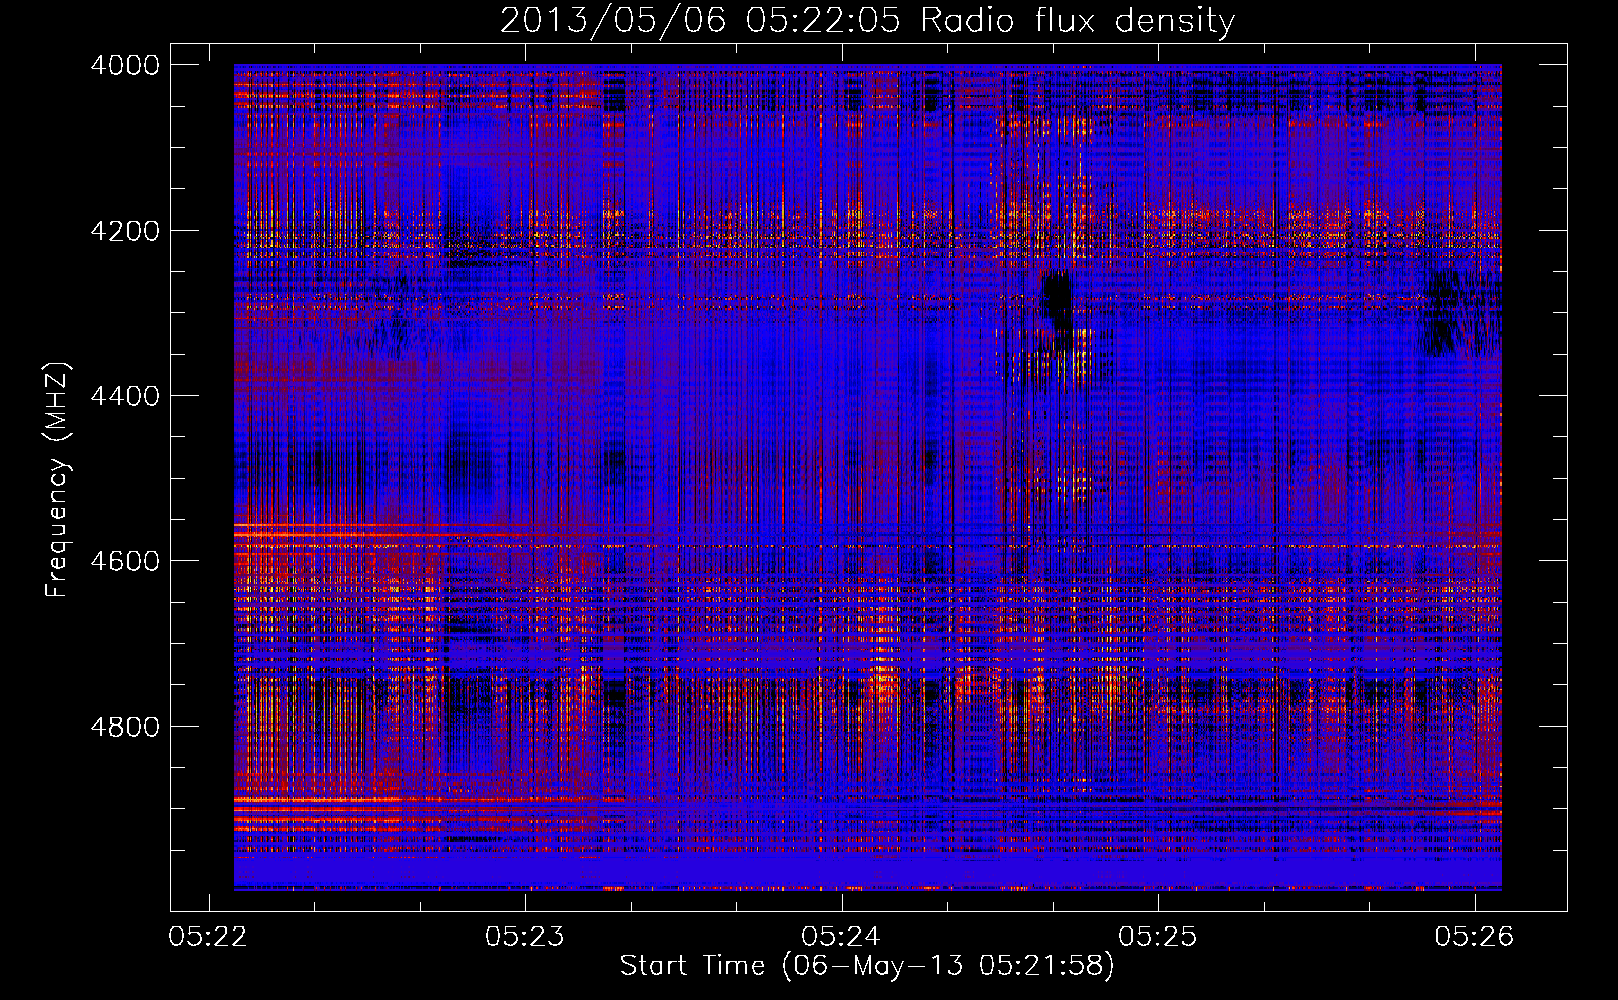Click the 05:24 time tick label
Screen dimensions: 1618x1000
tap(841, 936)
